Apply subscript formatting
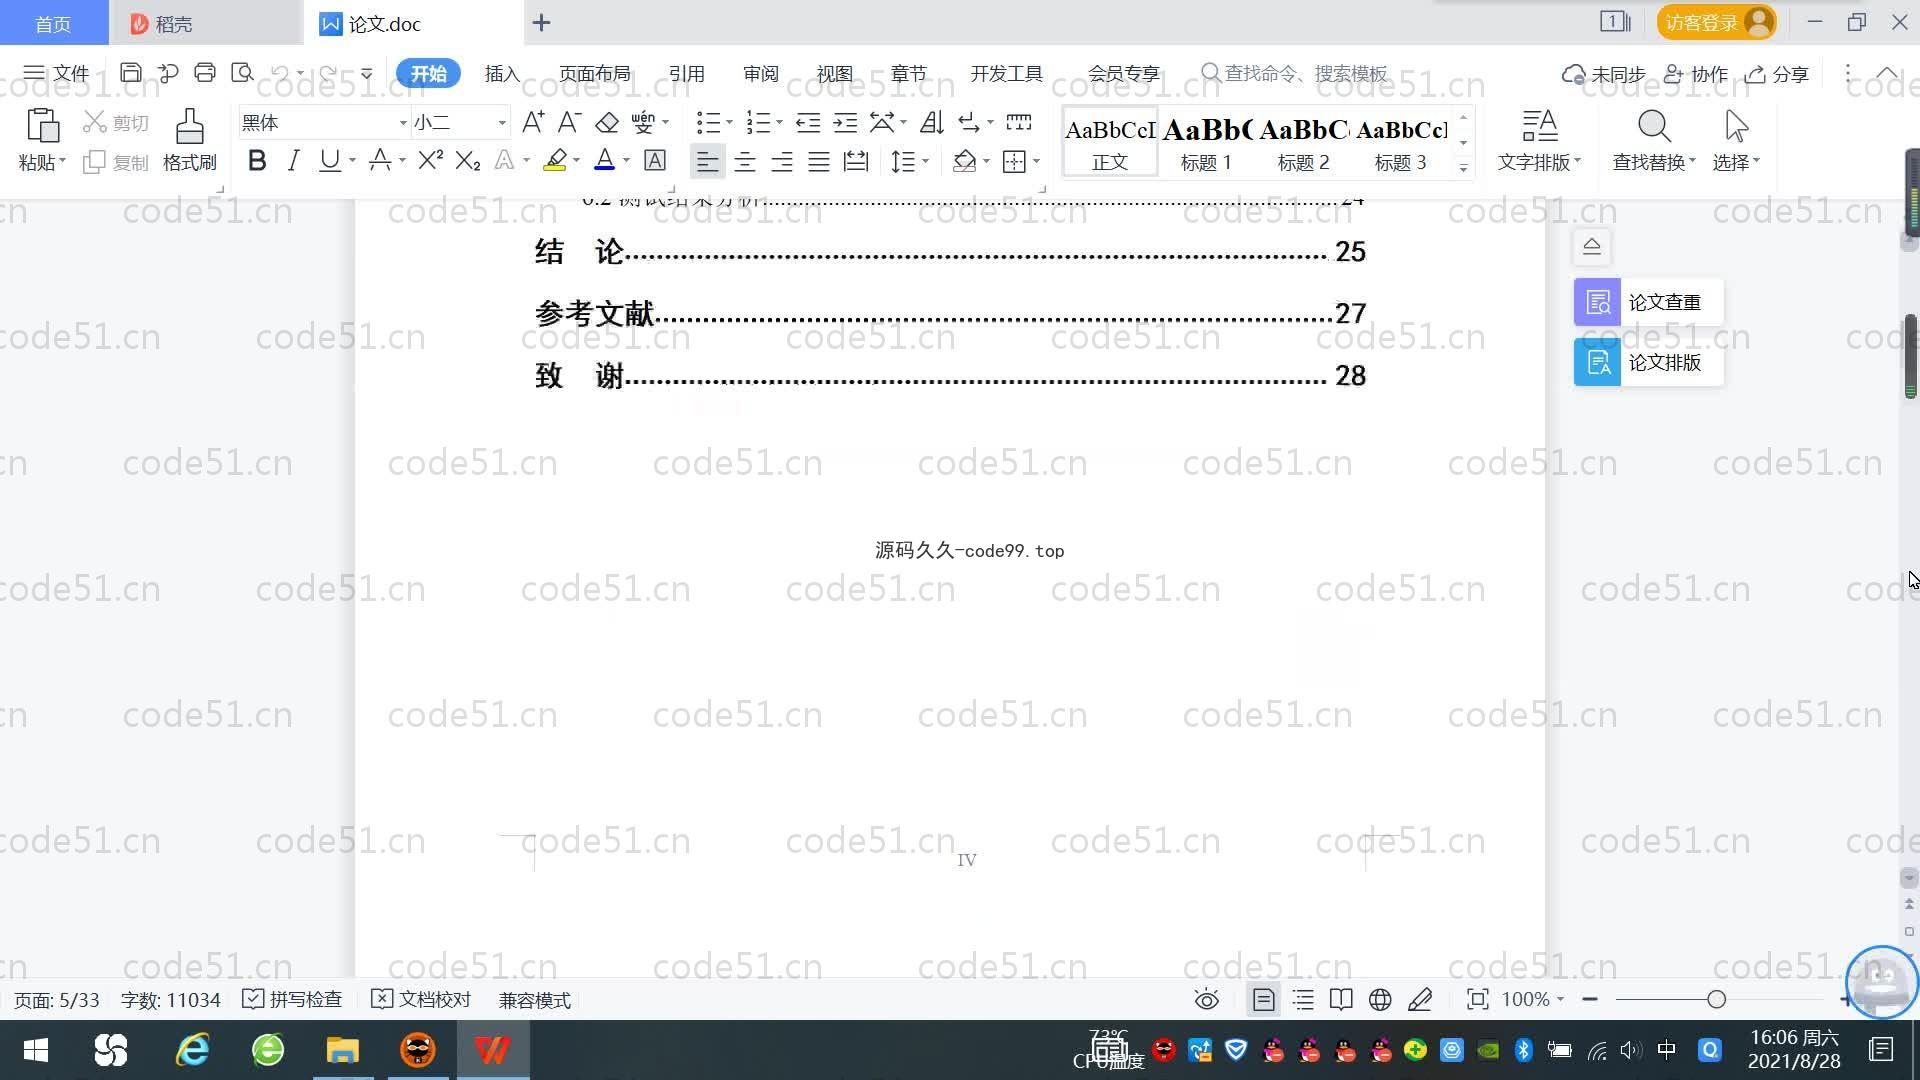 468,161
